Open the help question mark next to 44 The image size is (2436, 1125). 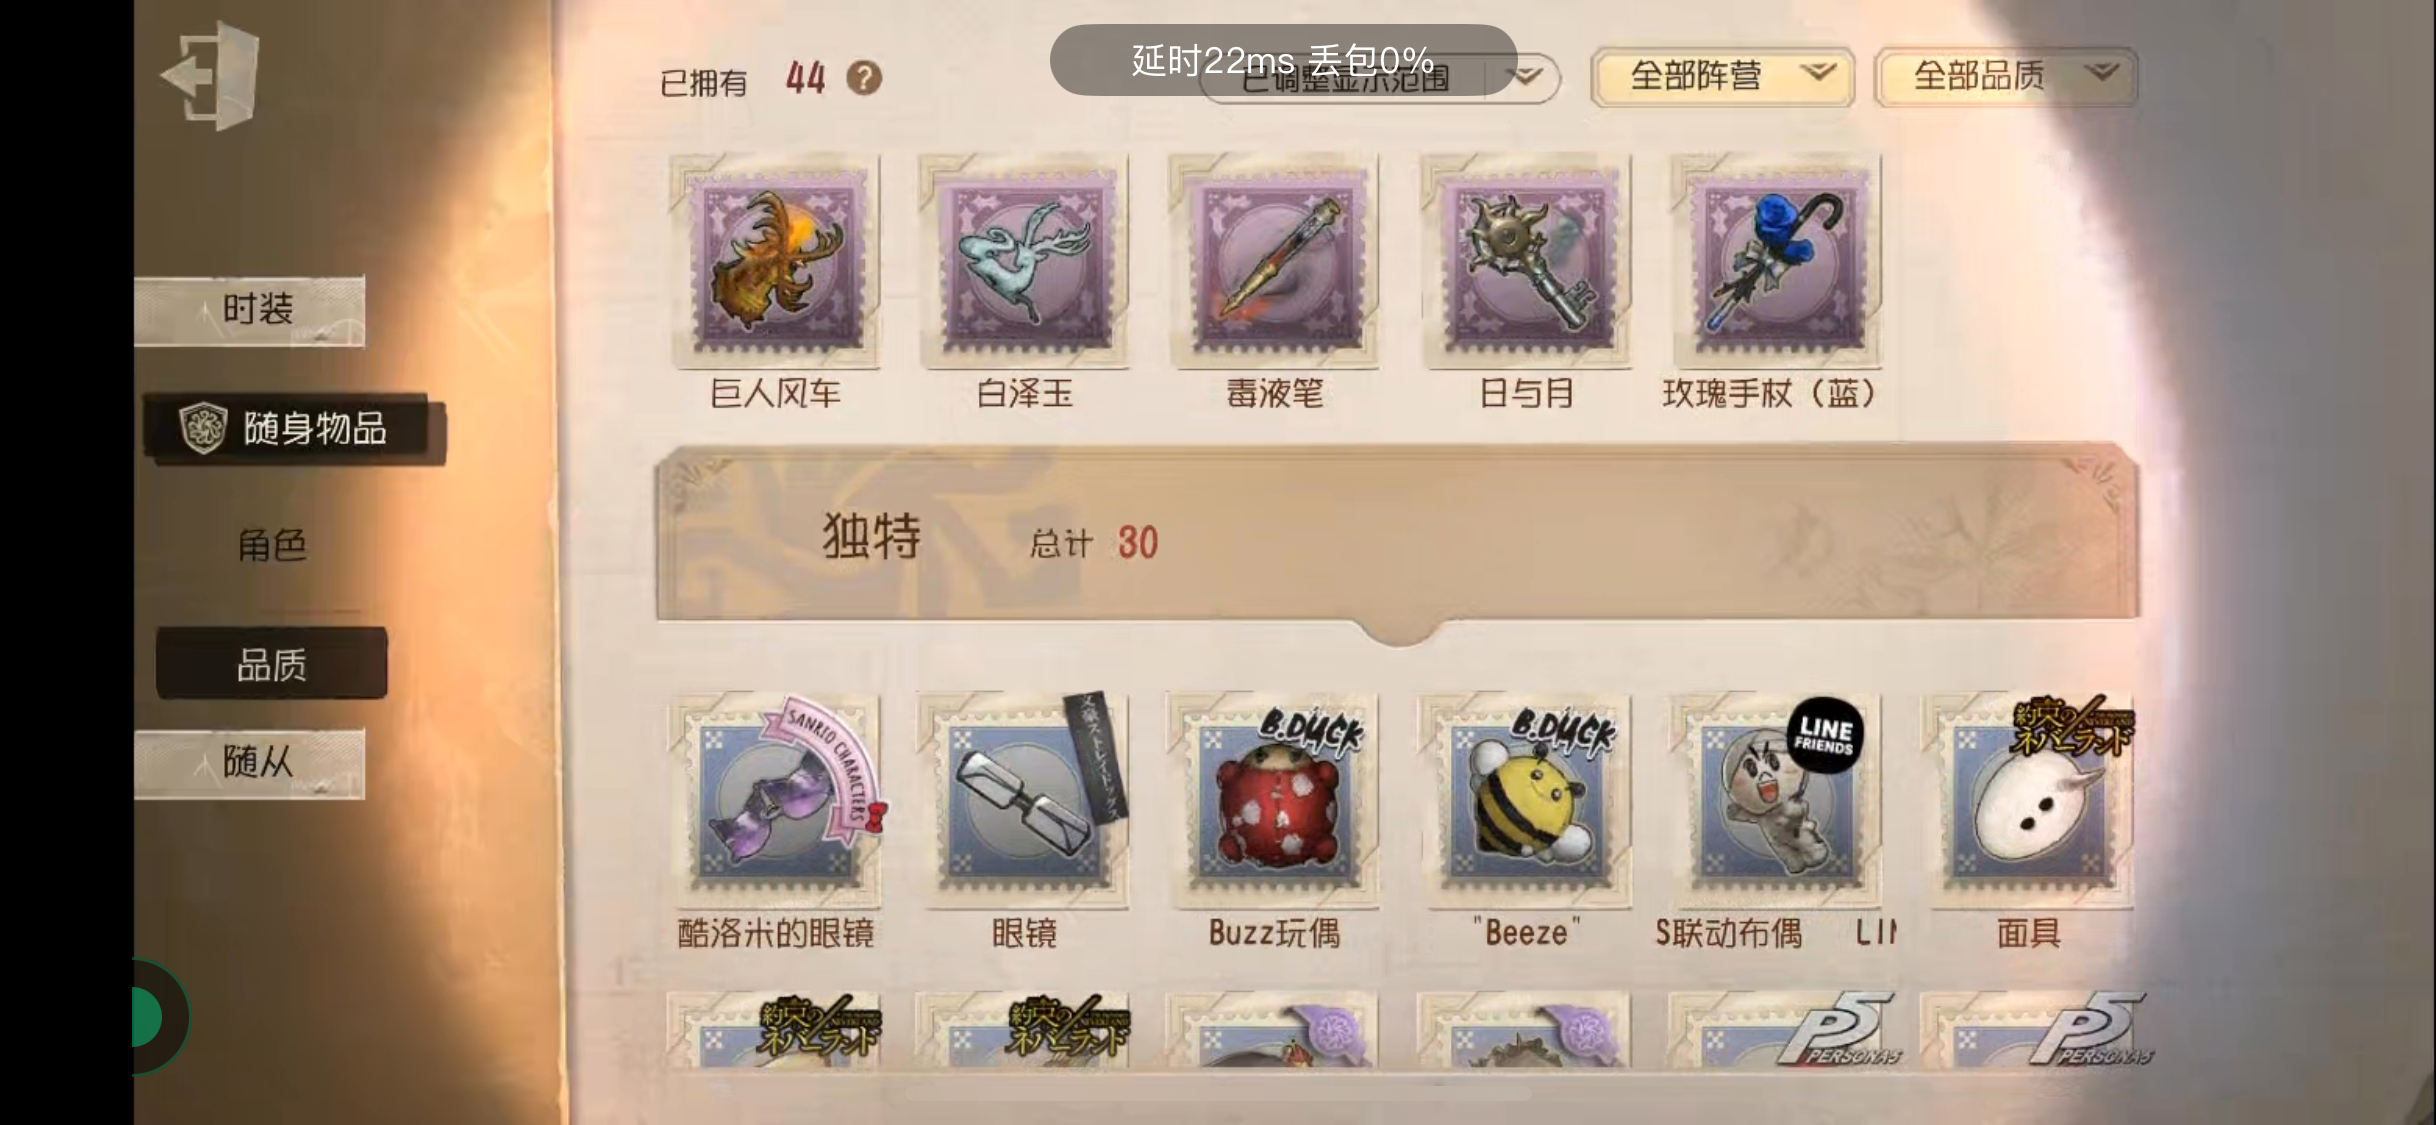tap(864, 77)
